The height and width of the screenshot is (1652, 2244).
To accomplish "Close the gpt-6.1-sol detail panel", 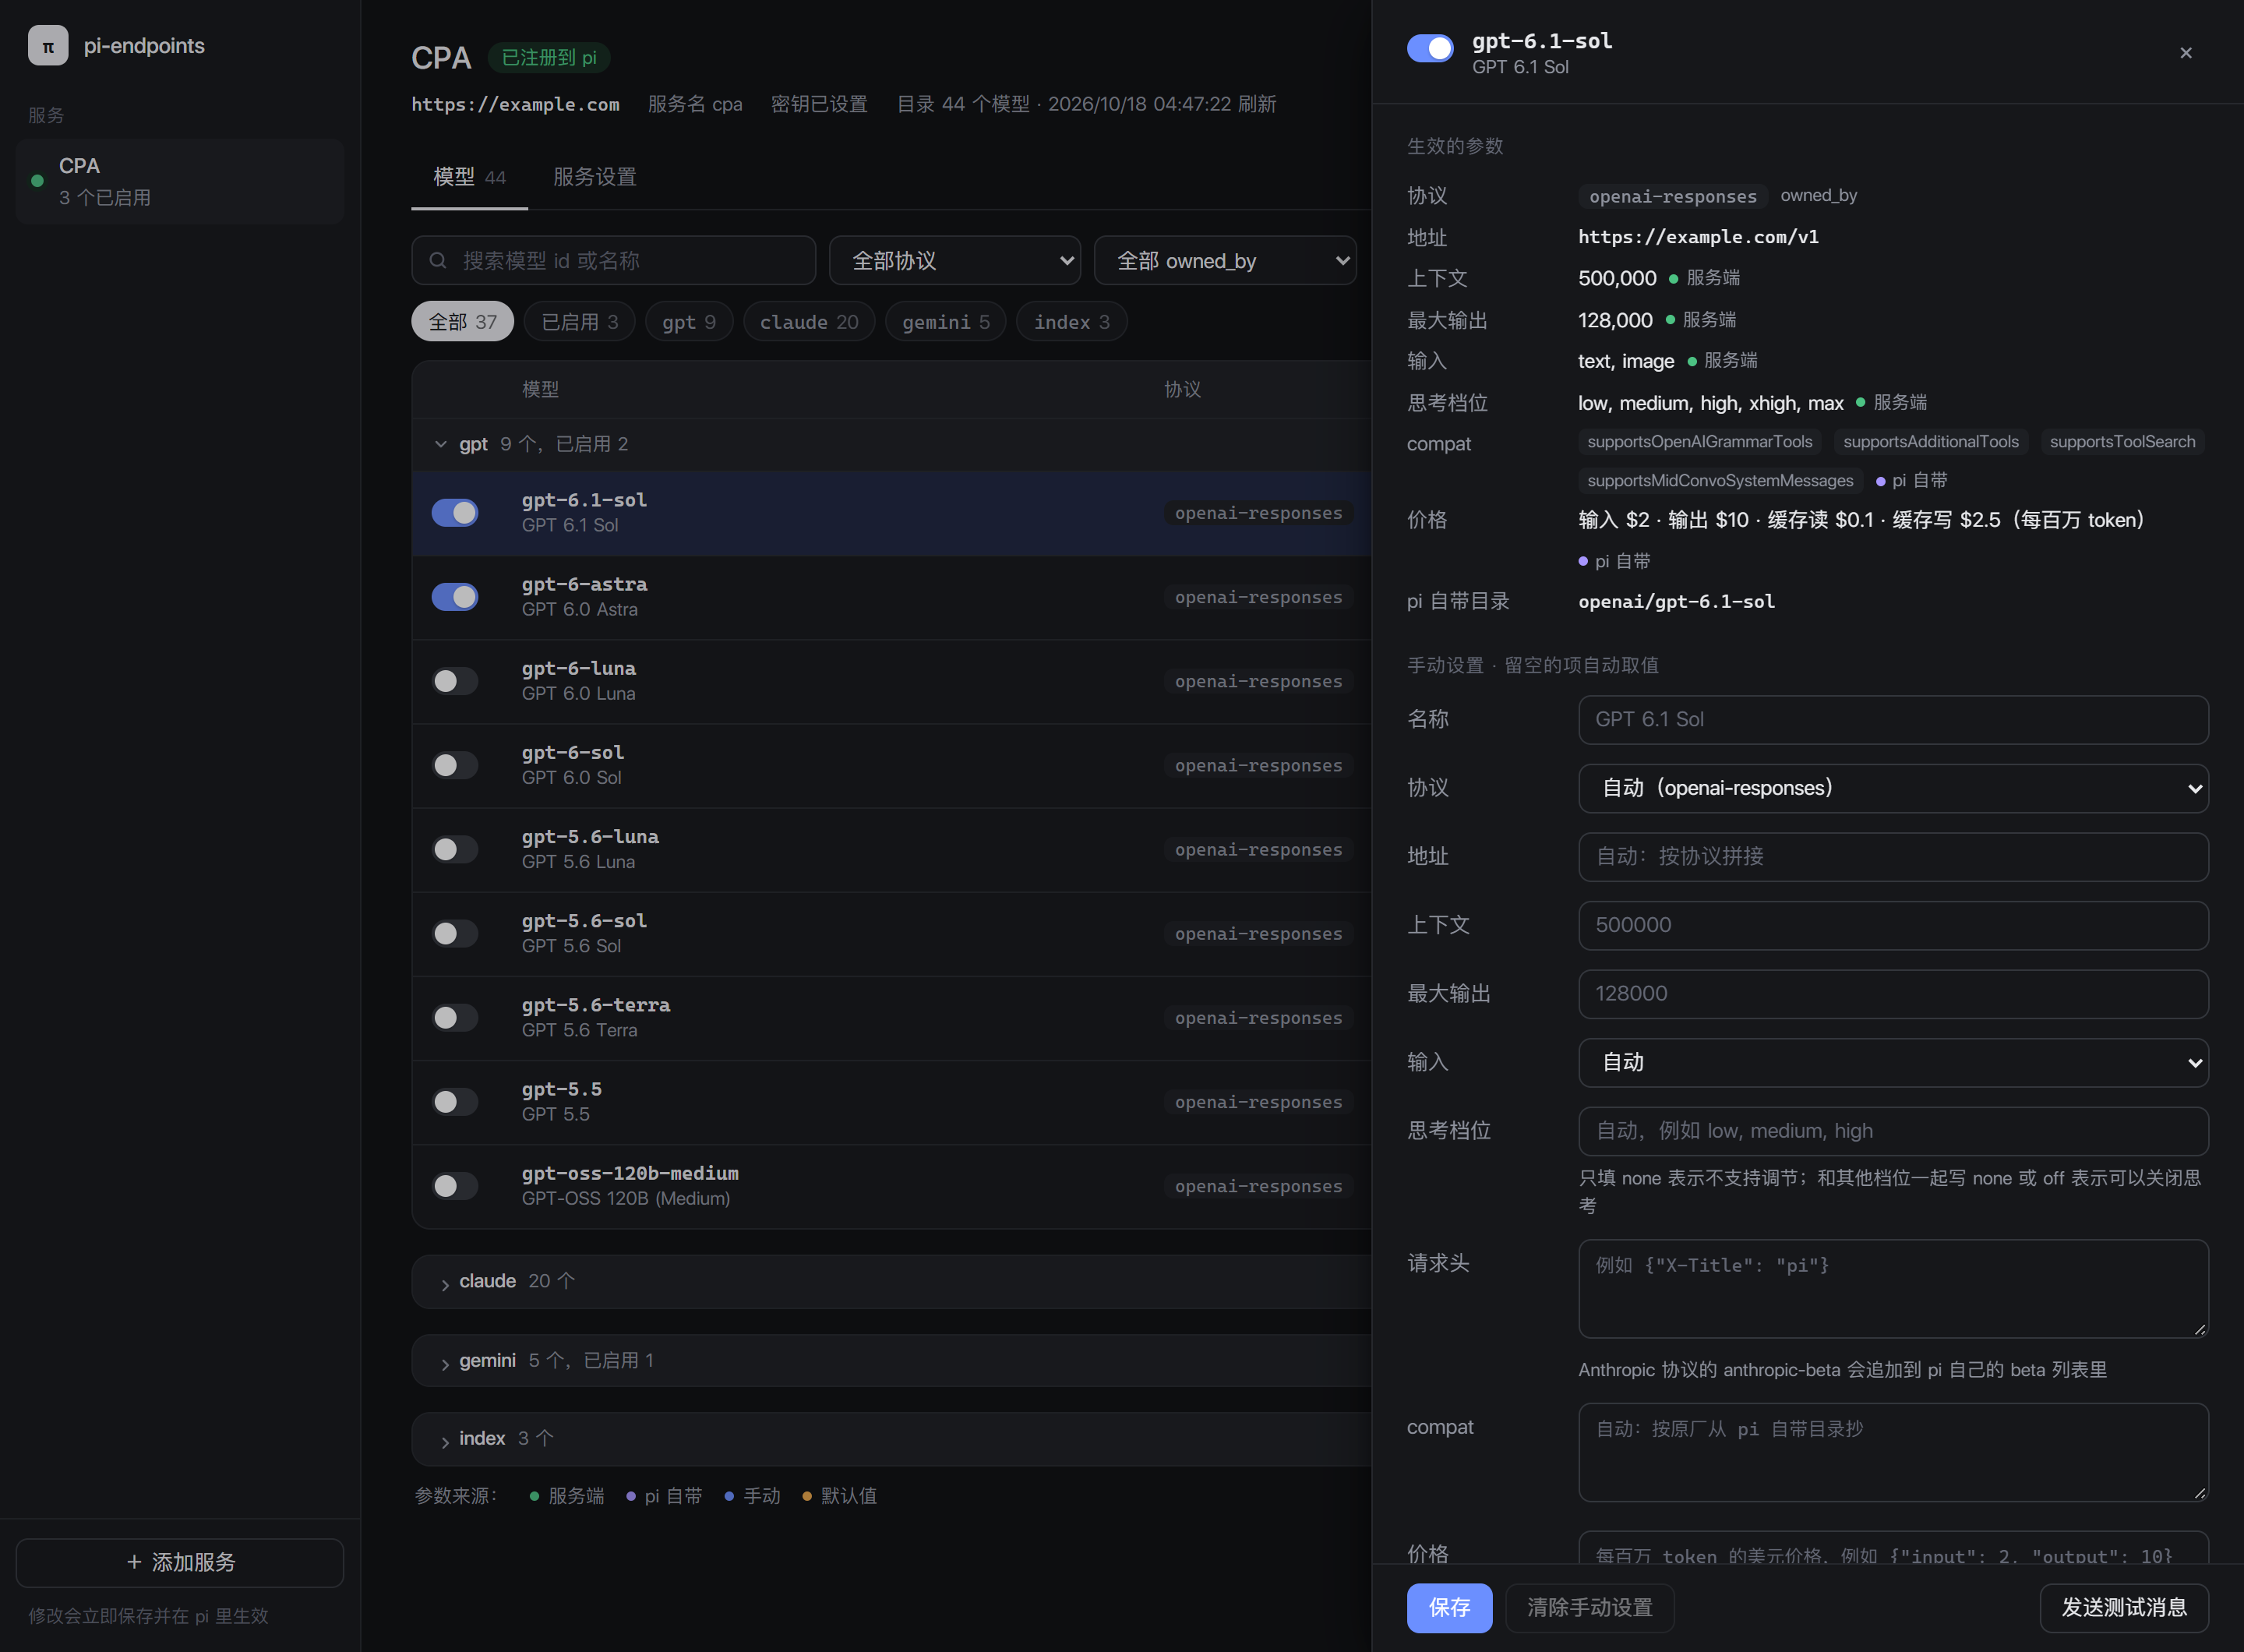I will tap(2186, 53).
